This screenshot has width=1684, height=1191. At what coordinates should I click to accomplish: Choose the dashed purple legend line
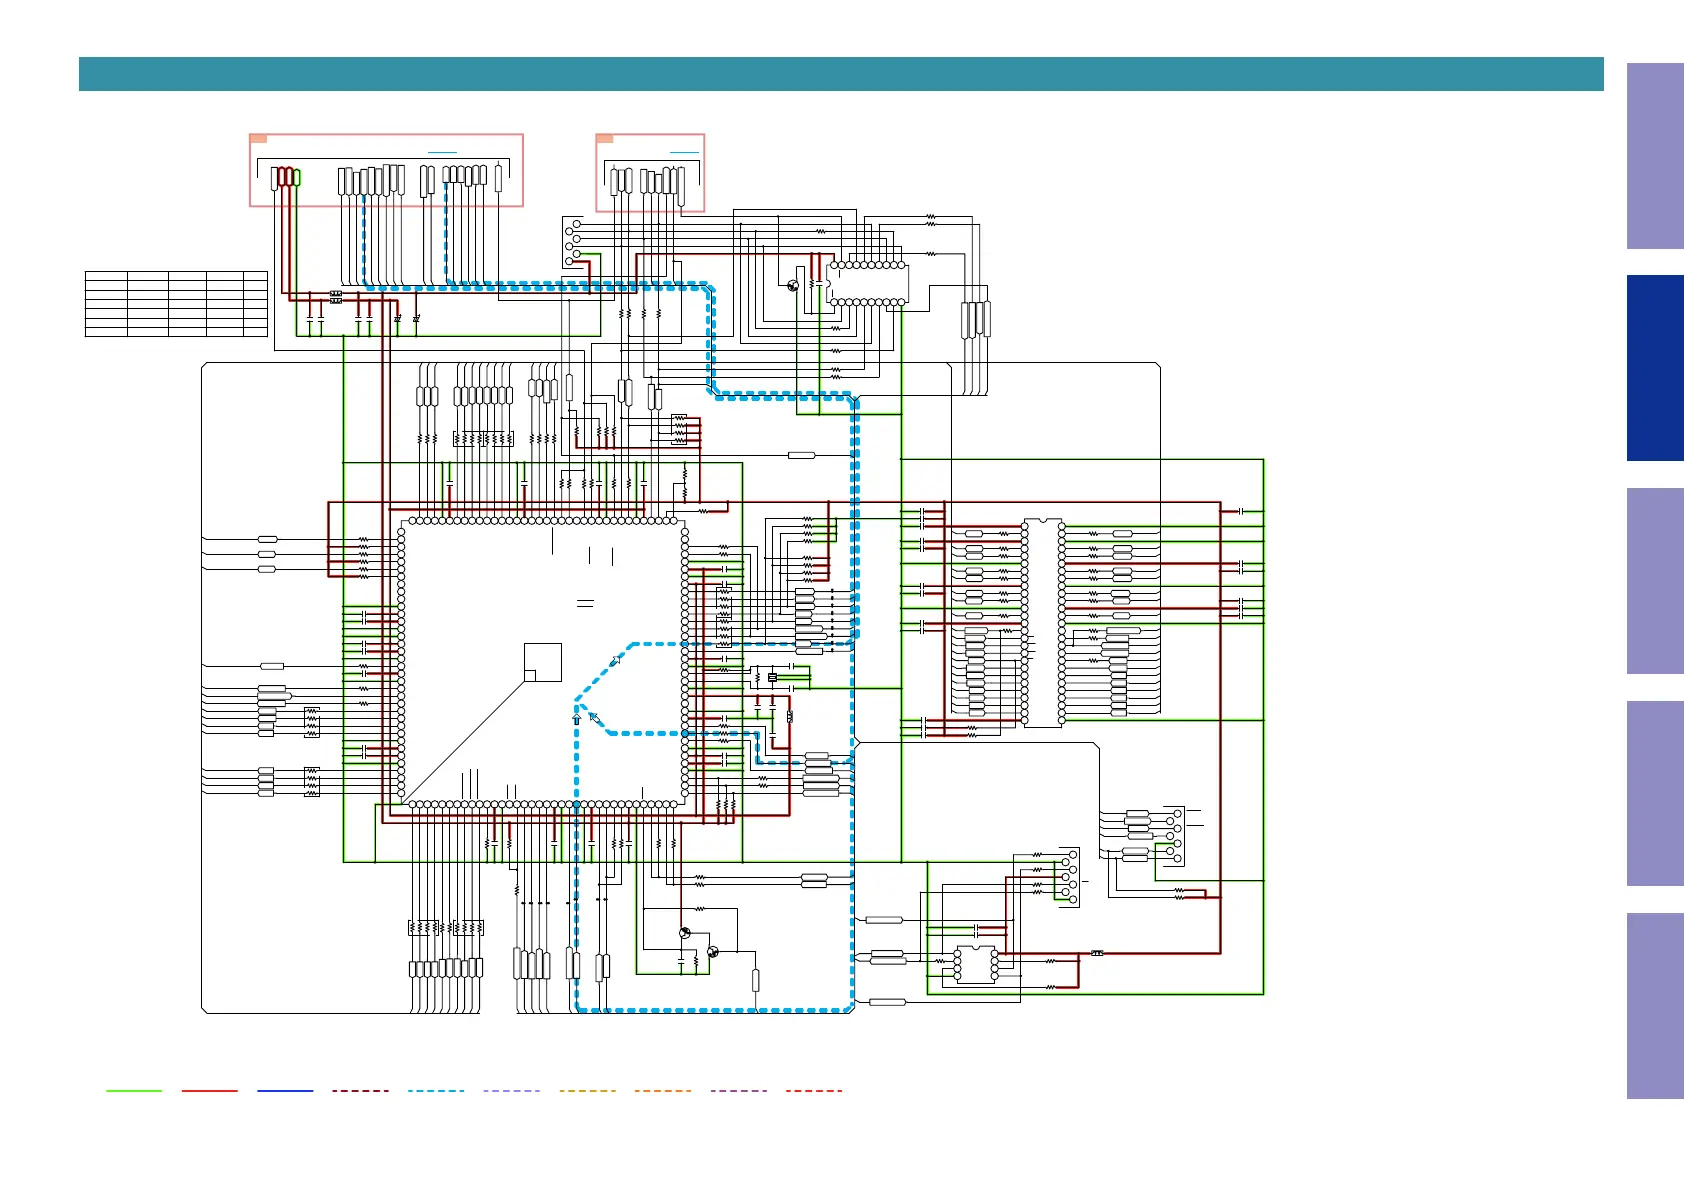(739, 1091)
